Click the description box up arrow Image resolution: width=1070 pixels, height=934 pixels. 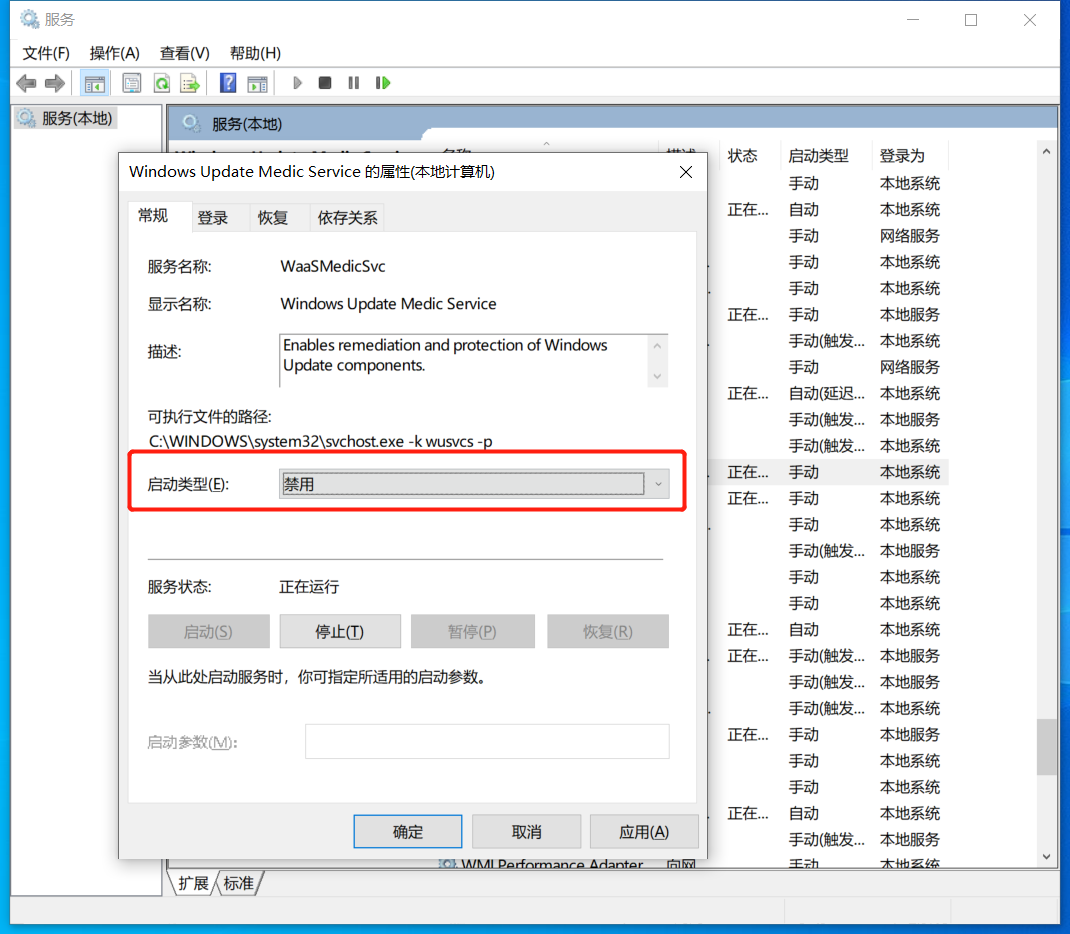[x=657, y=347]
